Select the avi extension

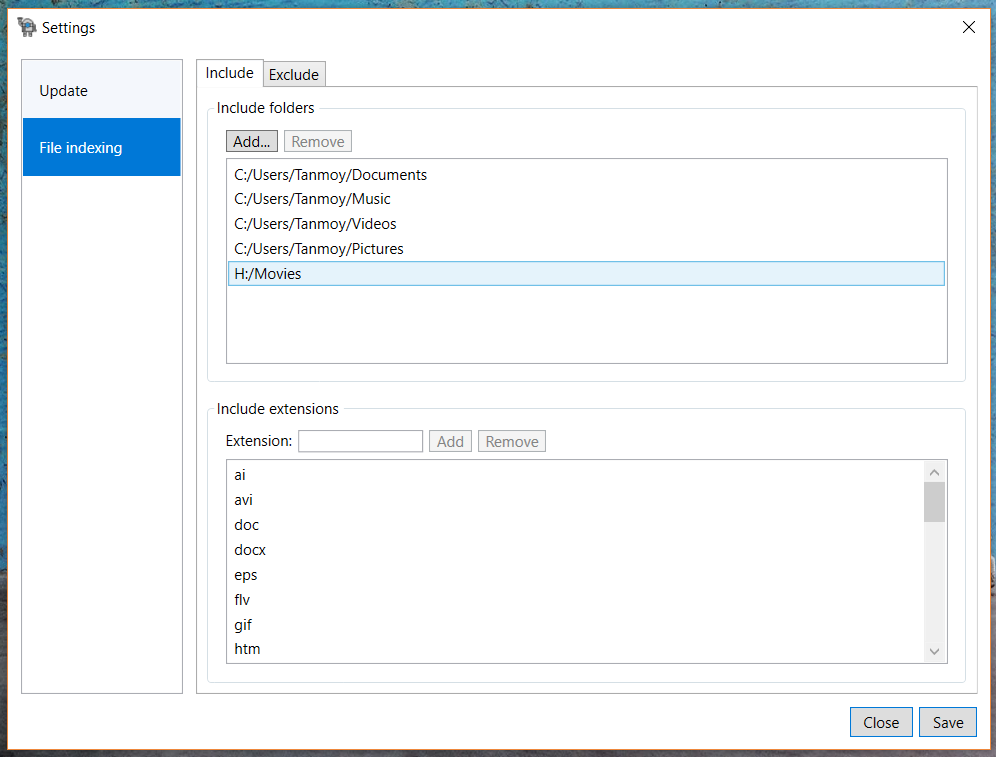pyautogui.click(x=575, y=500)
